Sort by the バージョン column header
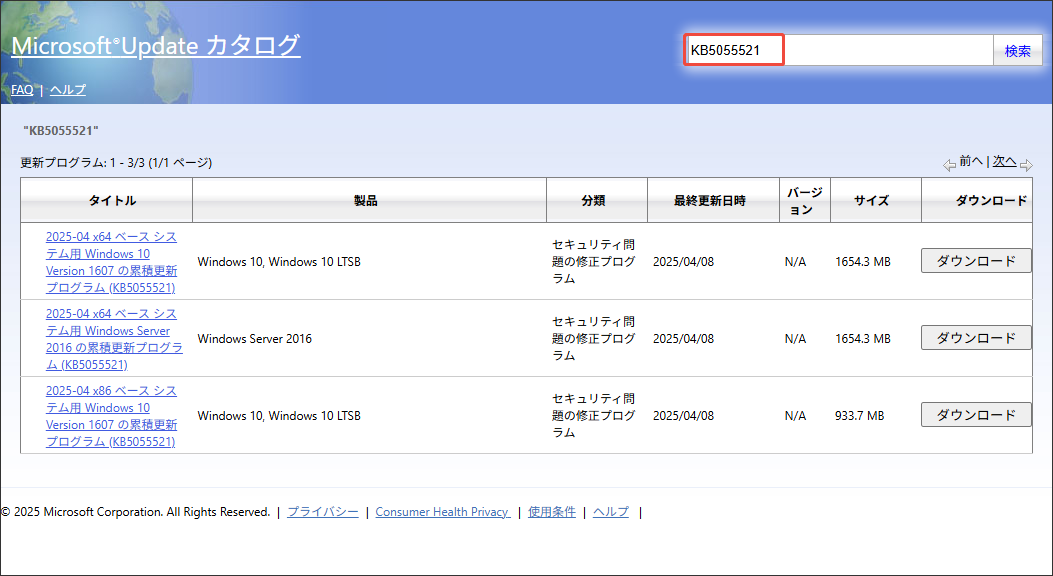 click(805, 200)
